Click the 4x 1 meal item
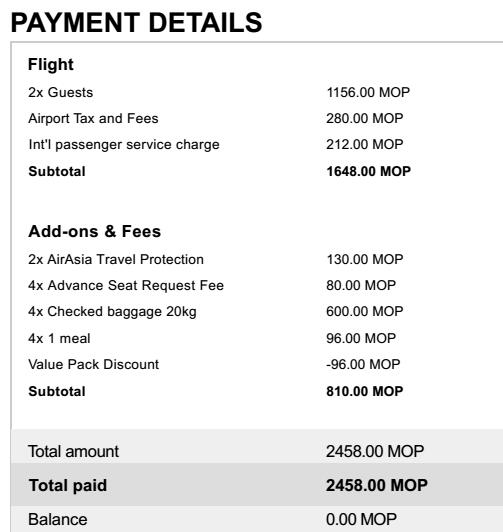The image size is (503, 532). (59, 338)
